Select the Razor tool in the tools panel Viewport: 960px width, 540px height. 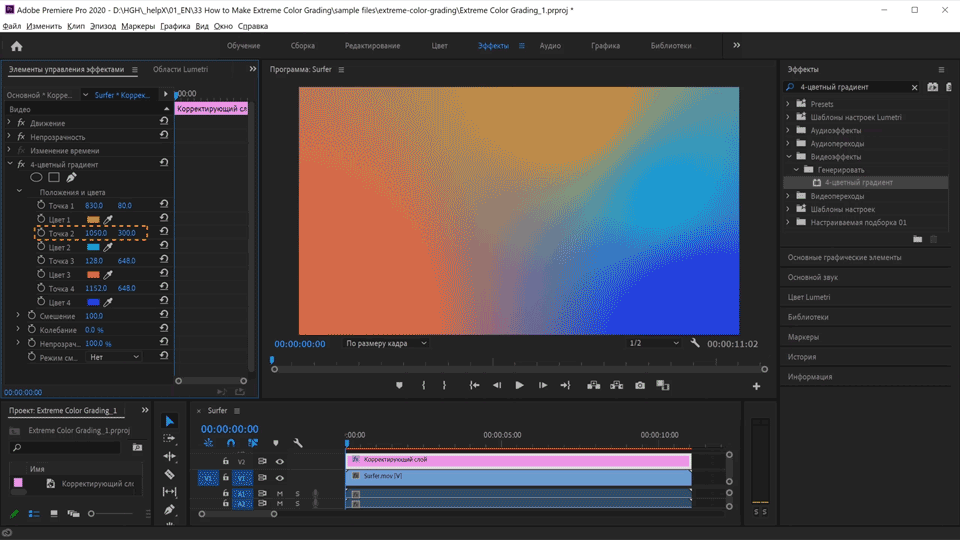pyautogui.click(x=169, y=474)
